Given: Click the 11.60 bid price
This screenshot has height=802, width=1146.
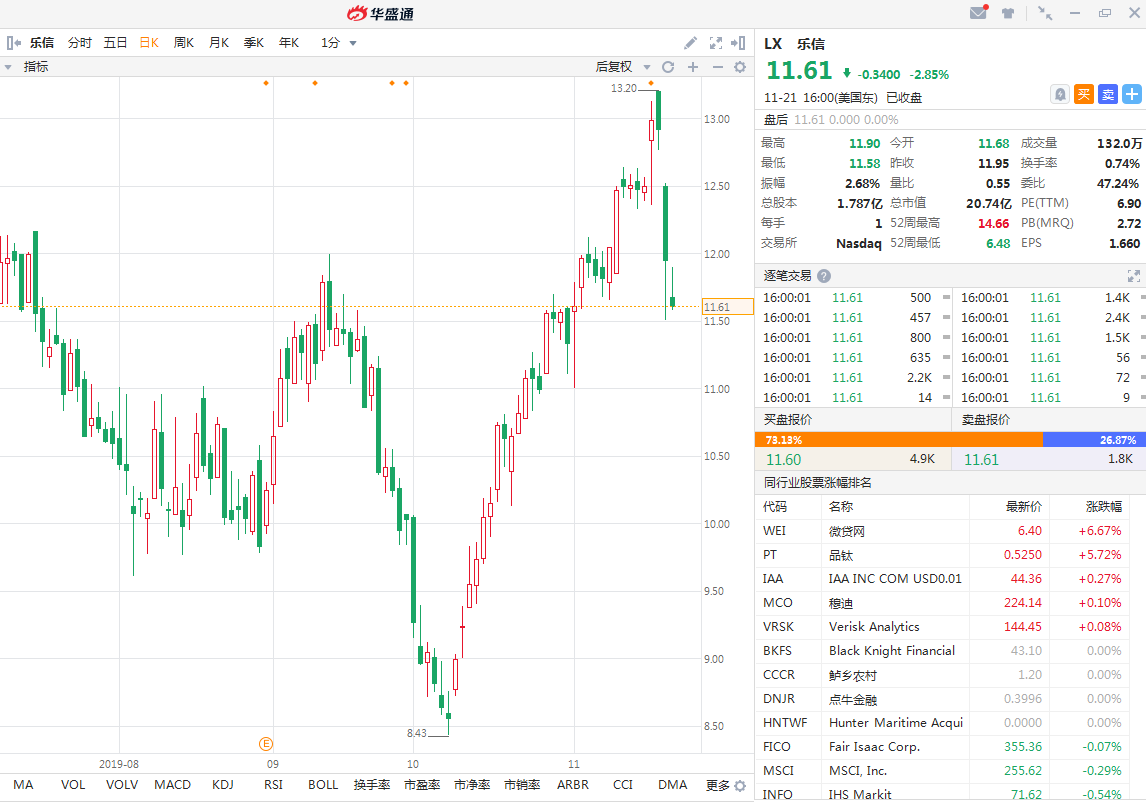Looking at the screenshot, I should tap(783, 460).
